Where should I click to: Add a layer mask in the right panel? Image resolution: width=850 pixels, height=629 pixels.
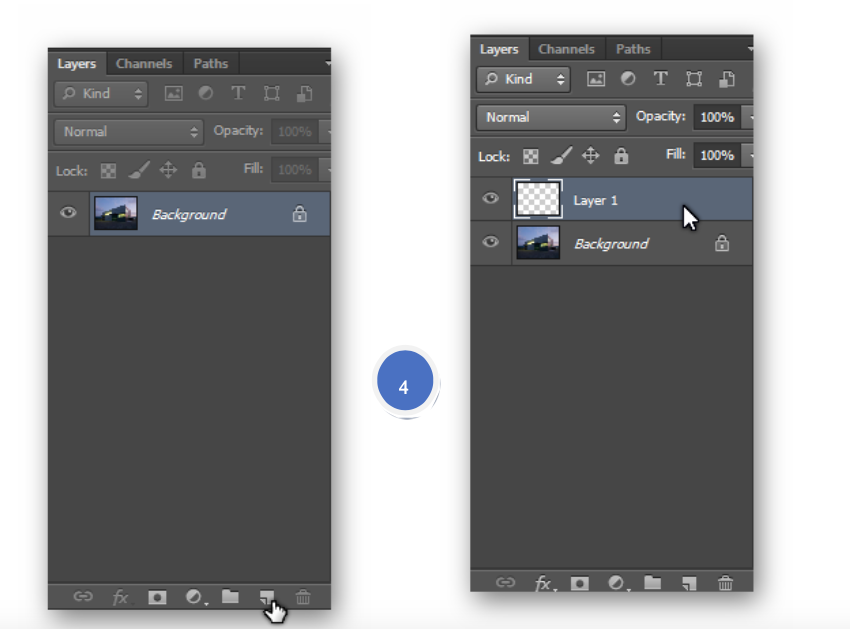[x=579, y=583]
